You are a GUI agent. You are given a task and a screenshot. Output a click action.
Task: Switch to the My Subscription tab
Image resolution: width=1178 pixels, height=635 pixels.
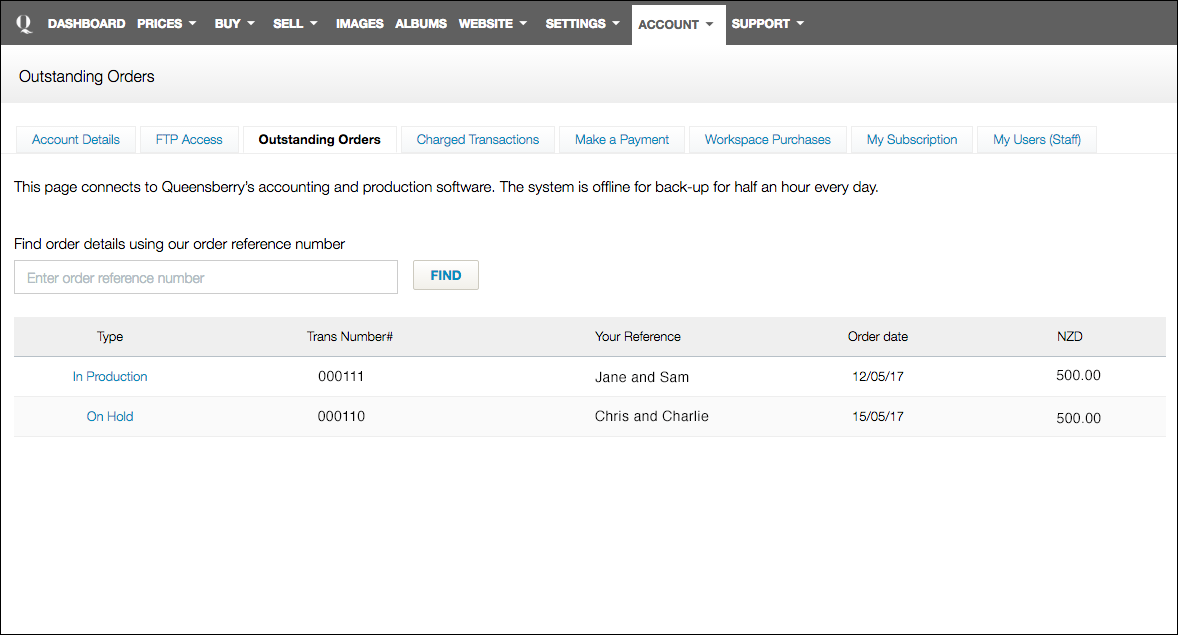912,140
